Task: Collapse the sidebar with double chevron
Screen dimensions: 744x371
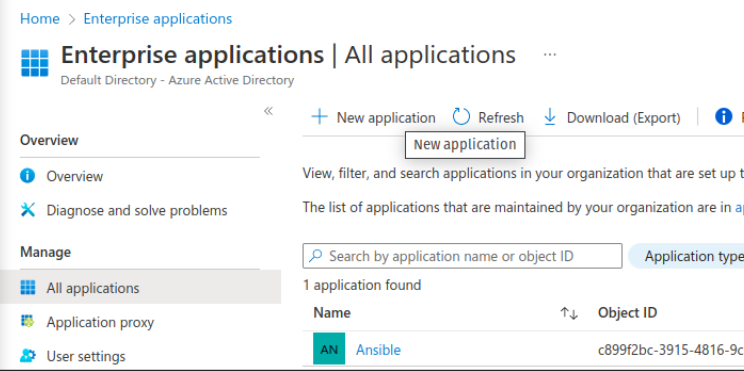Action: [268, 111]
